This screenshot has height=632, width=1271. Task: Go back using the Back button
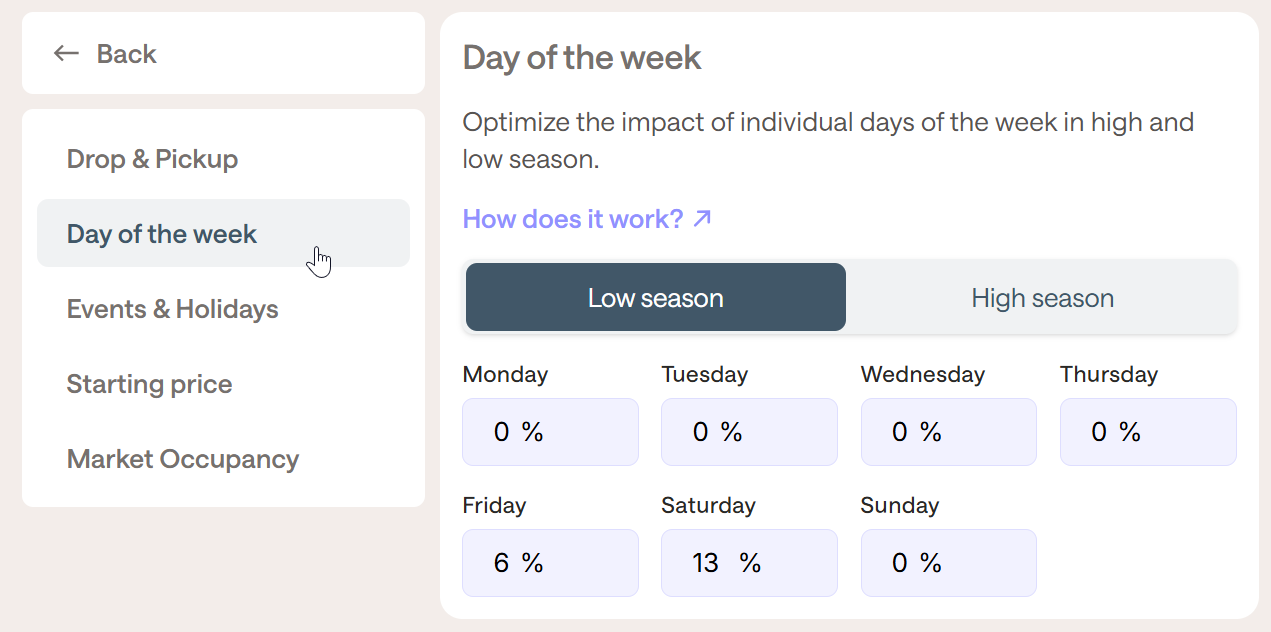tap(126, 54)
